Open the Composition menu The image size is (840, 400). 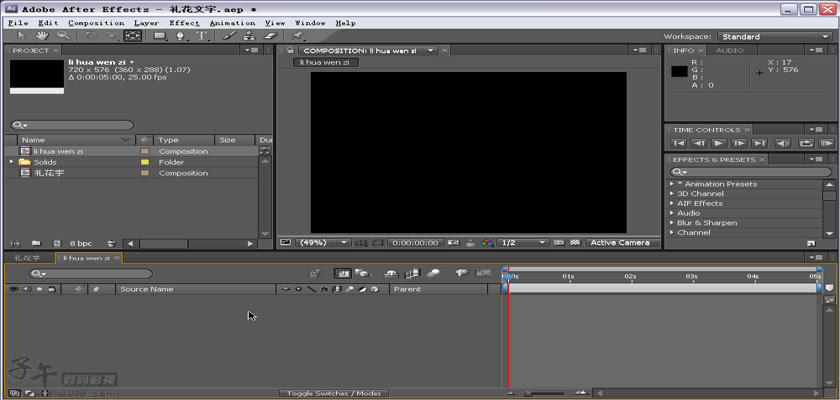pos(96,23)
